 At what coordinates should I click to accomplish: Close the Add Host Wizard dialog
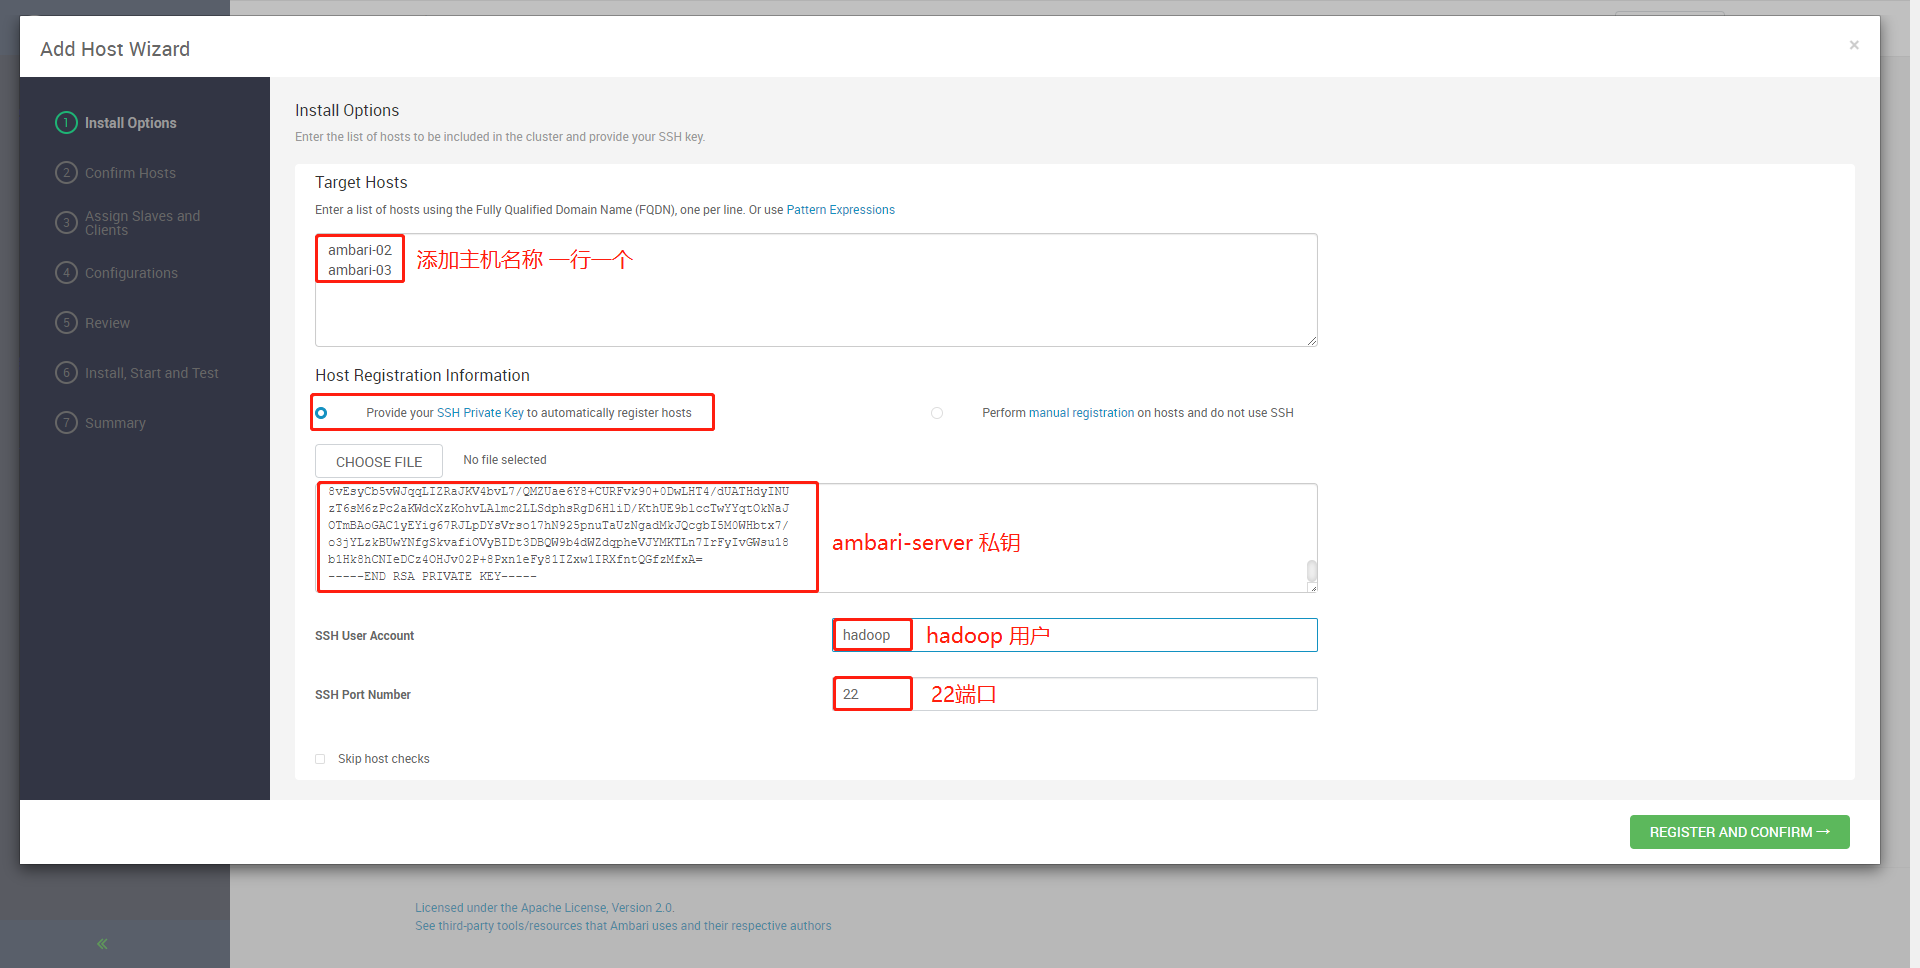[x=1854, y=45]
